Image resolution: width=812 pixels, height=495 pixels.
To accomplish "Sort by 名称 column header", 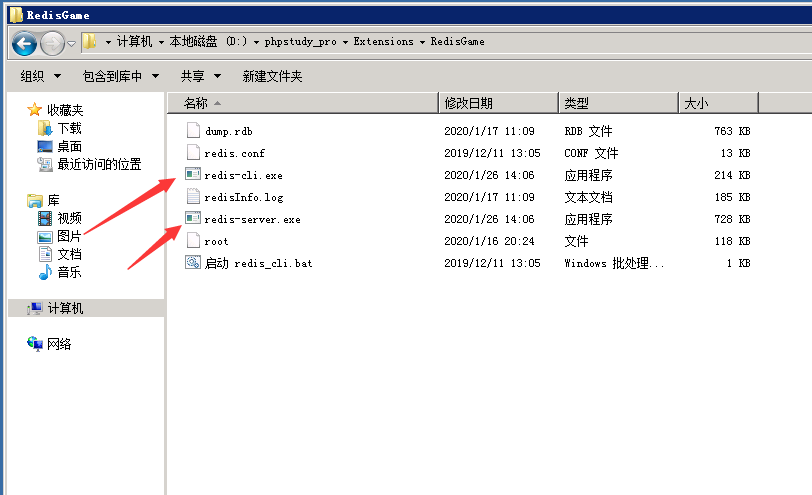I will 303,103.
